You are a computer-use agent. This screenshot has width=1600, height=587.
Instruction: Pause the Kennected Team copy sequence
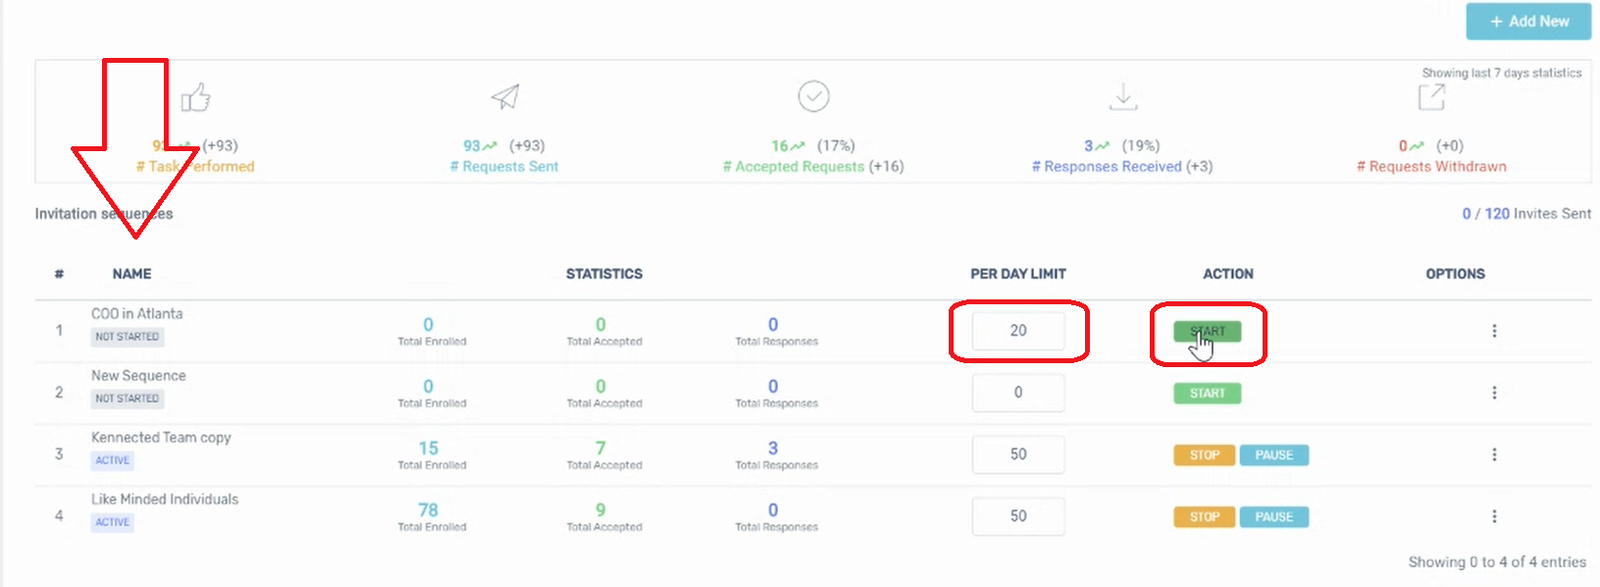pos(1274,455)
